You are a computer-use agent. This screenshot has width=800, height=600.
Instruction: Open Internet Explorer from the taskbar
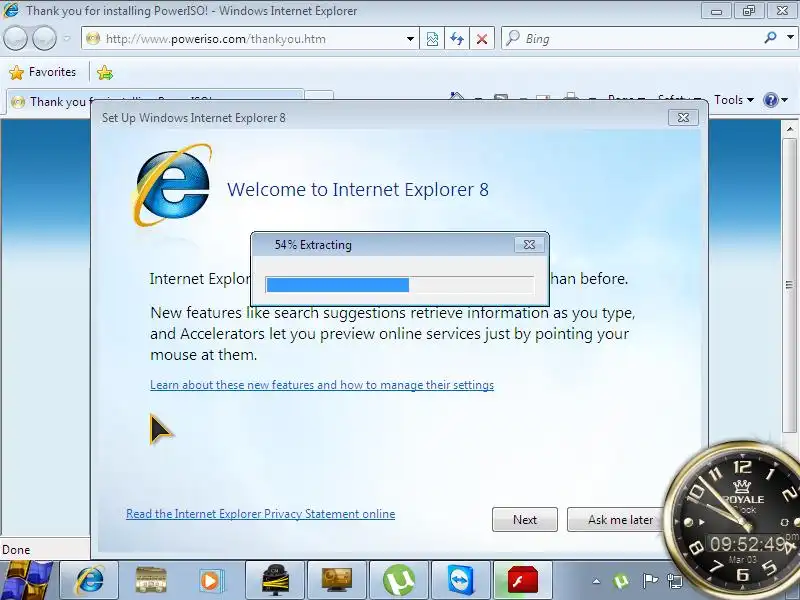pos(90,581)
